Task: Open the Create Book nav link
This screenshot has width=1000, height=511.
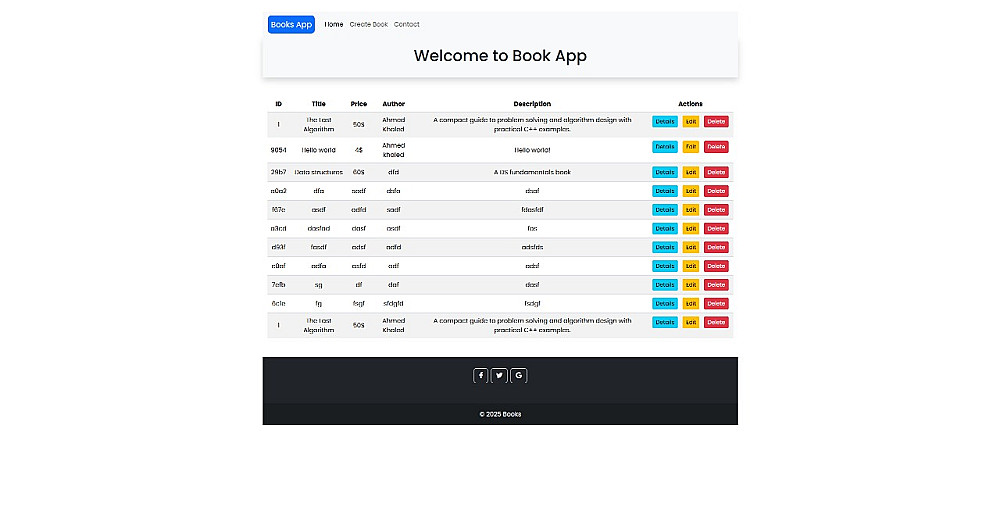Action: pyautogui.click(x=369, y=24)
